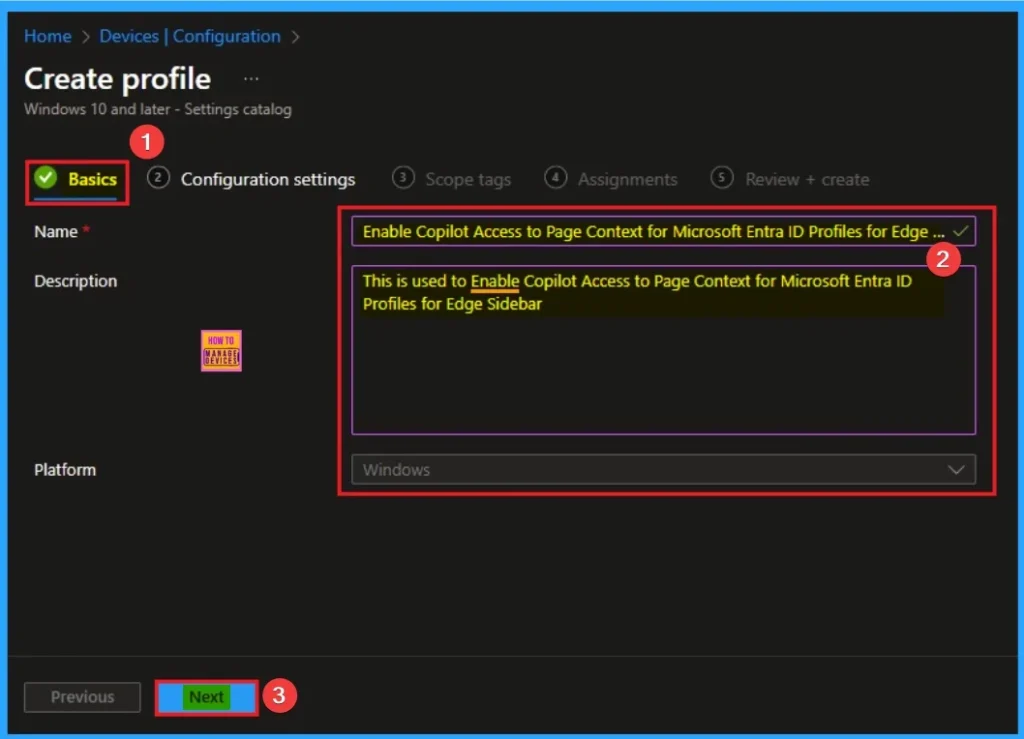Click the step 2 circle icon
Viewport: 1024px width, 739px height.
(x=157, y=178)
